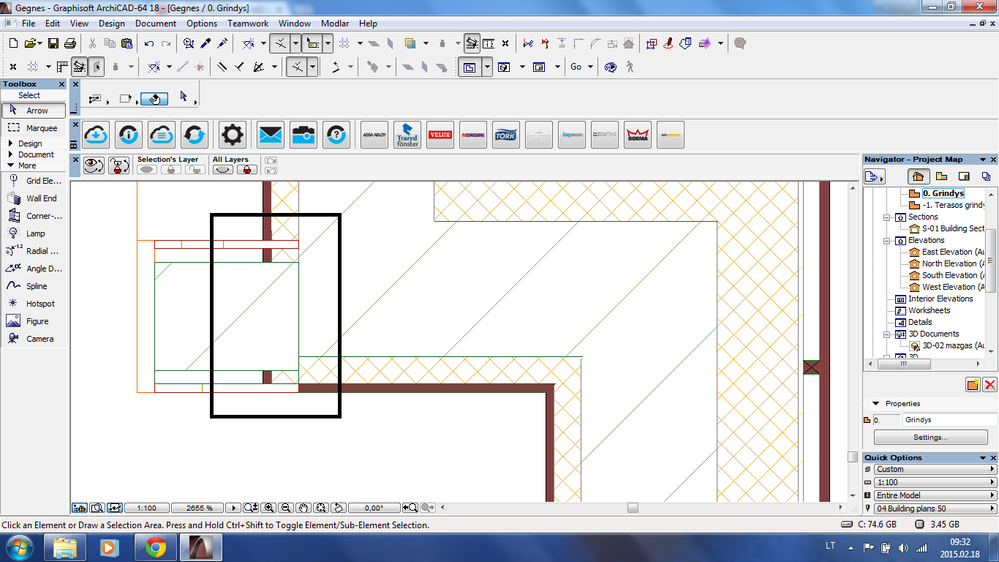Toggle visibility eye of Selection's Layer

(148, 170)
